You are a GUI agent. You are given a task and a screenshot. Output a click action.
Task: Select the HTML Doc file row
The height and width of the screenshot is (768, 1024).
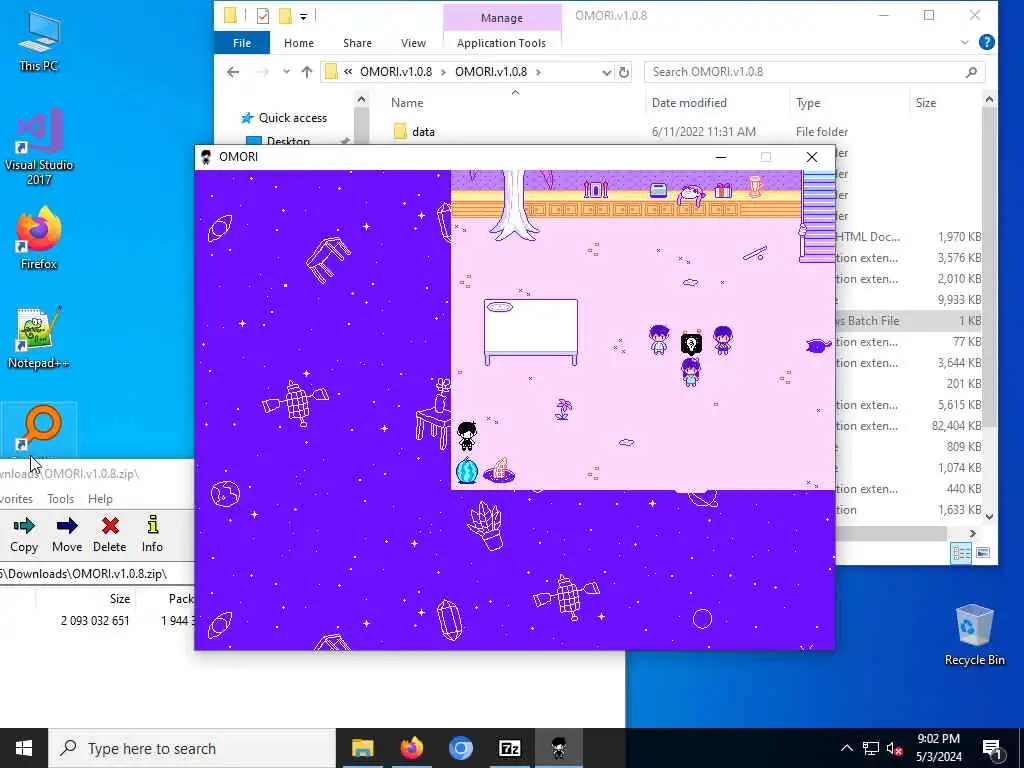pyautogui.click(x=908, y=237)
